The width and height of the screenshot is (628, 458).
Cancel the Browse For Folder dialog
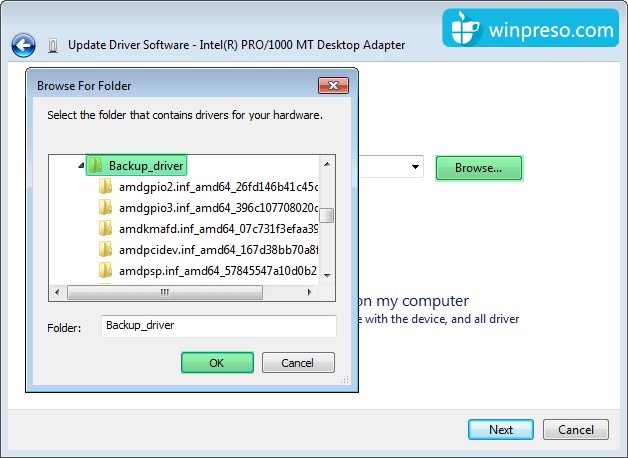298,363
